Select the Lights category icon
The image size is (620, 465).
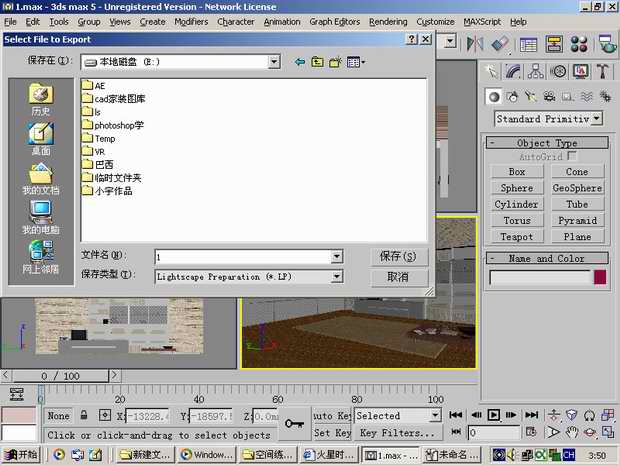coord(531,97)
